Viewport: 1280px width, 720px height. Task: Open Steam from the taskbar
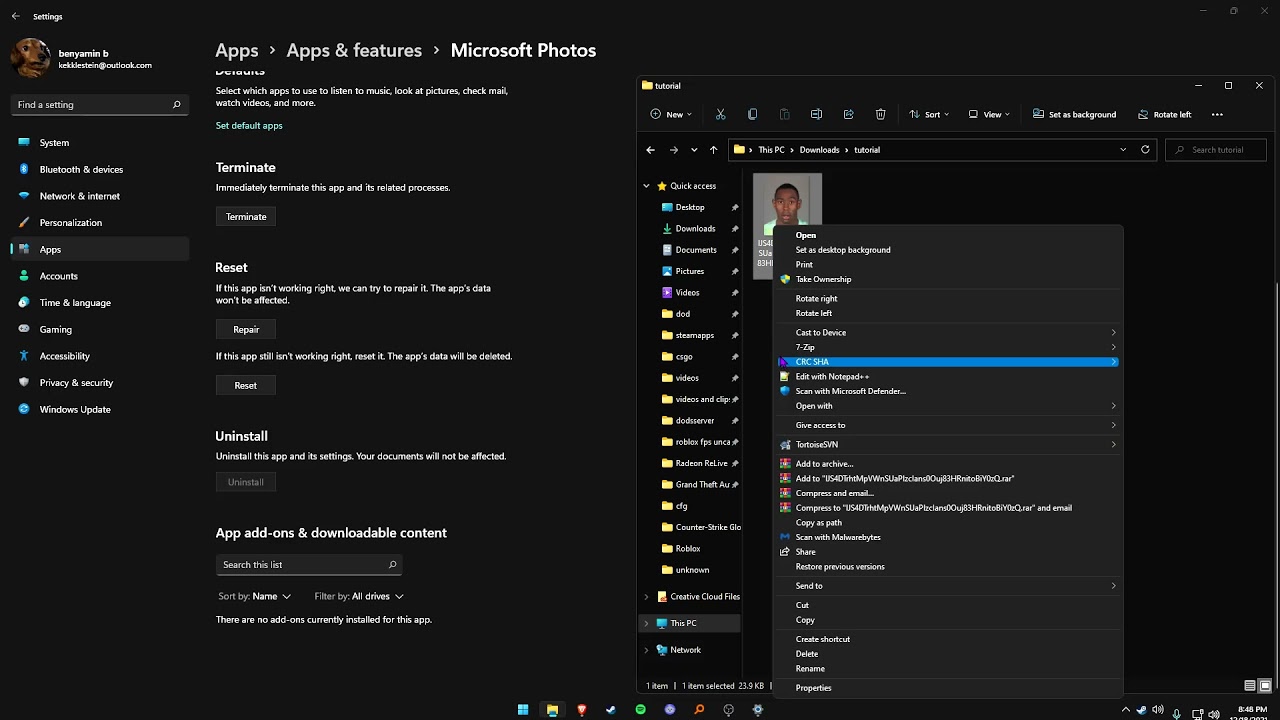coord(611,710)
